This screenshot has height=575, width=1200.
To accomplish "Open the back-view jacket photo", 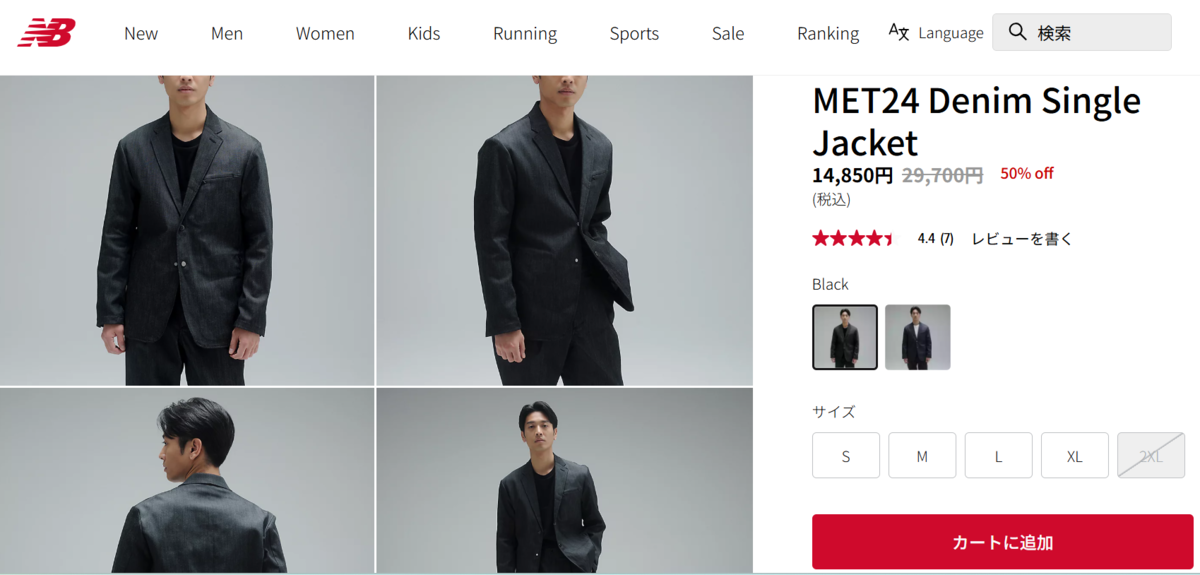I will pyautogui.click(x=187, y=481).
